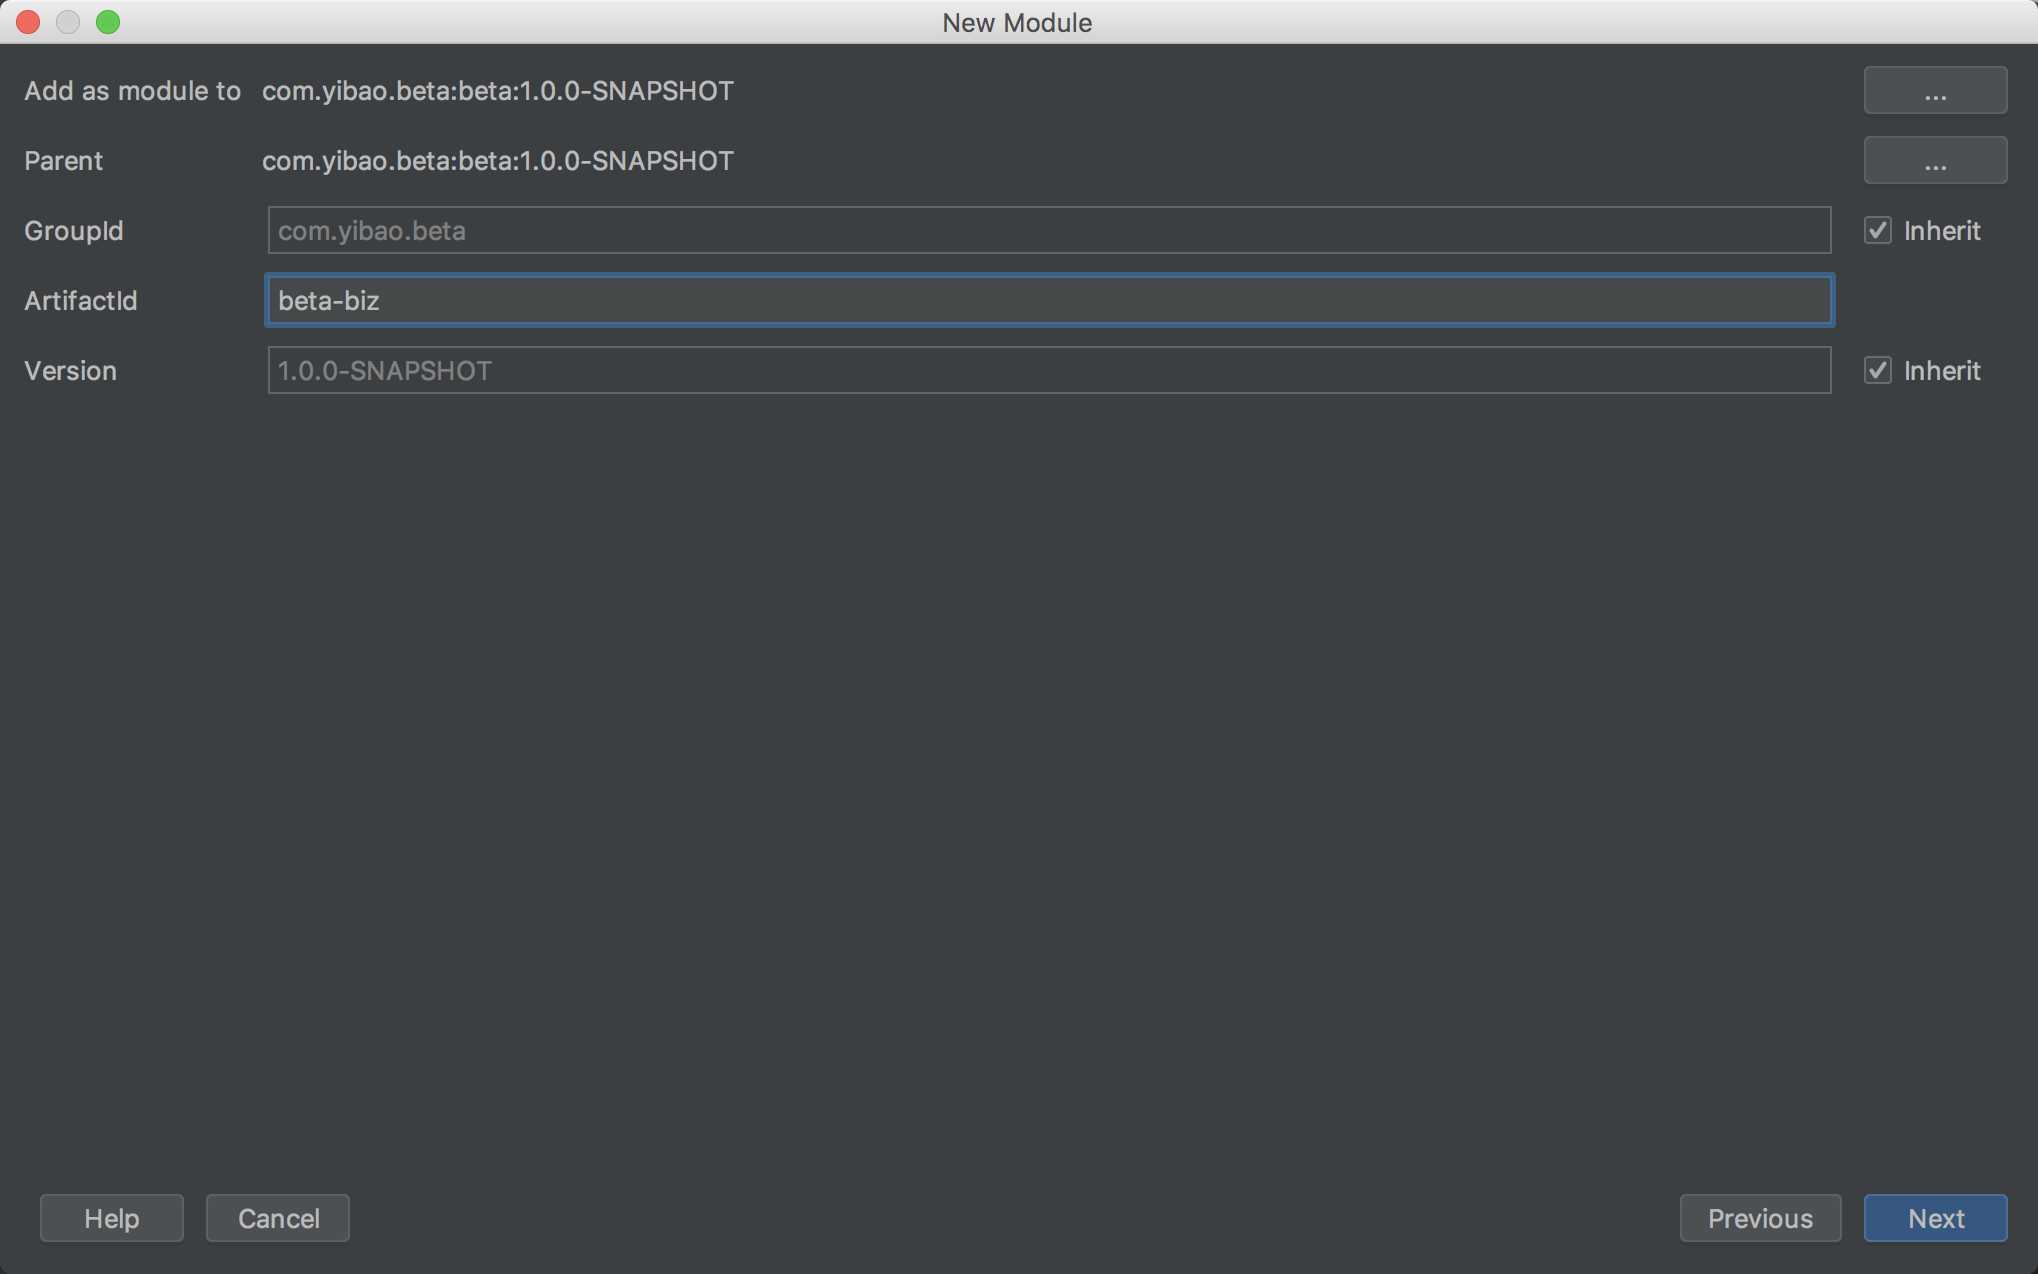The image size is (2038, 1274).
Task: Click com.yibao.beta Parent module label
Action: (497, 159)
